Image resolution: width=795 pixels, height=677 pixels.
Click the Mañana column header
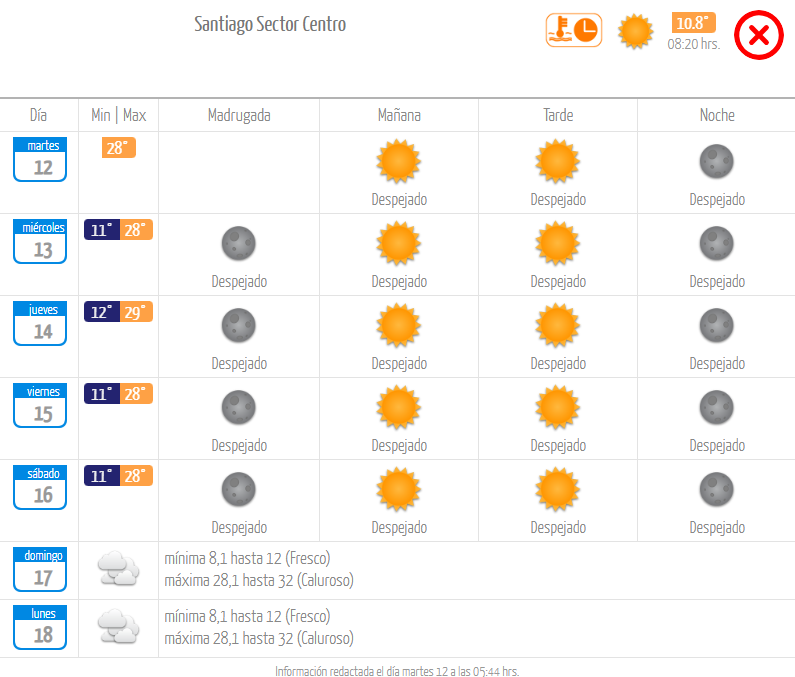399,115
